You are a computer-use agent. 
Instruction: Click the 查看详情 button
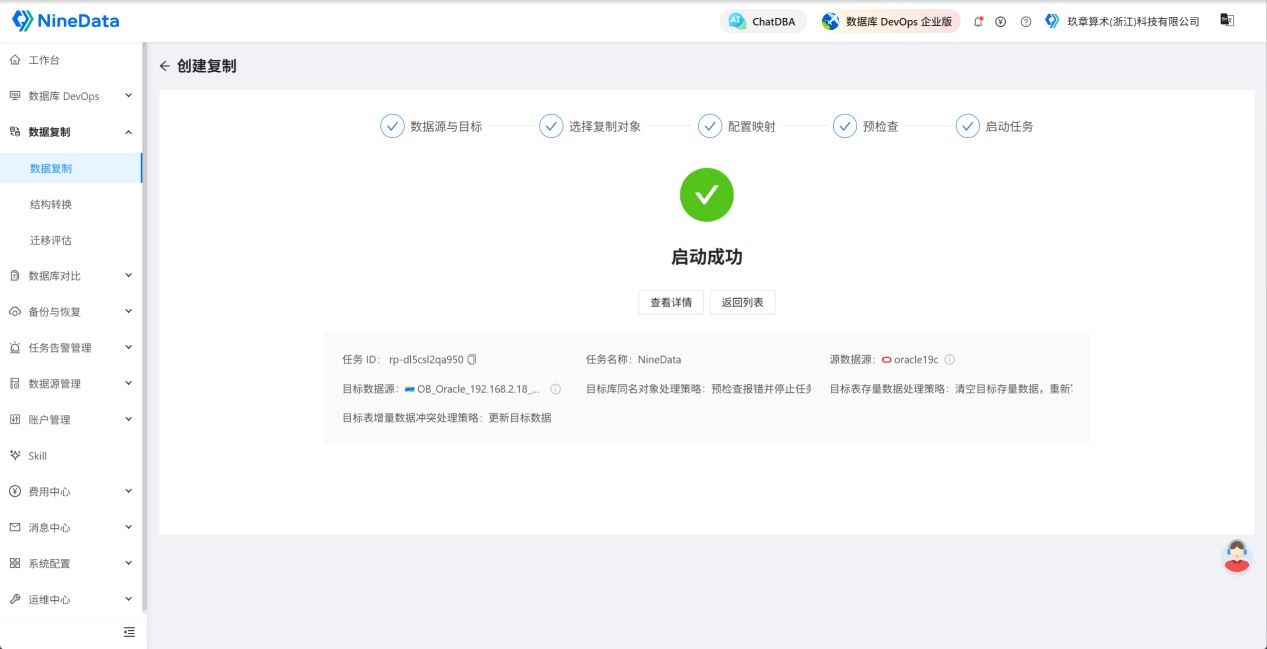pos(671,302)
